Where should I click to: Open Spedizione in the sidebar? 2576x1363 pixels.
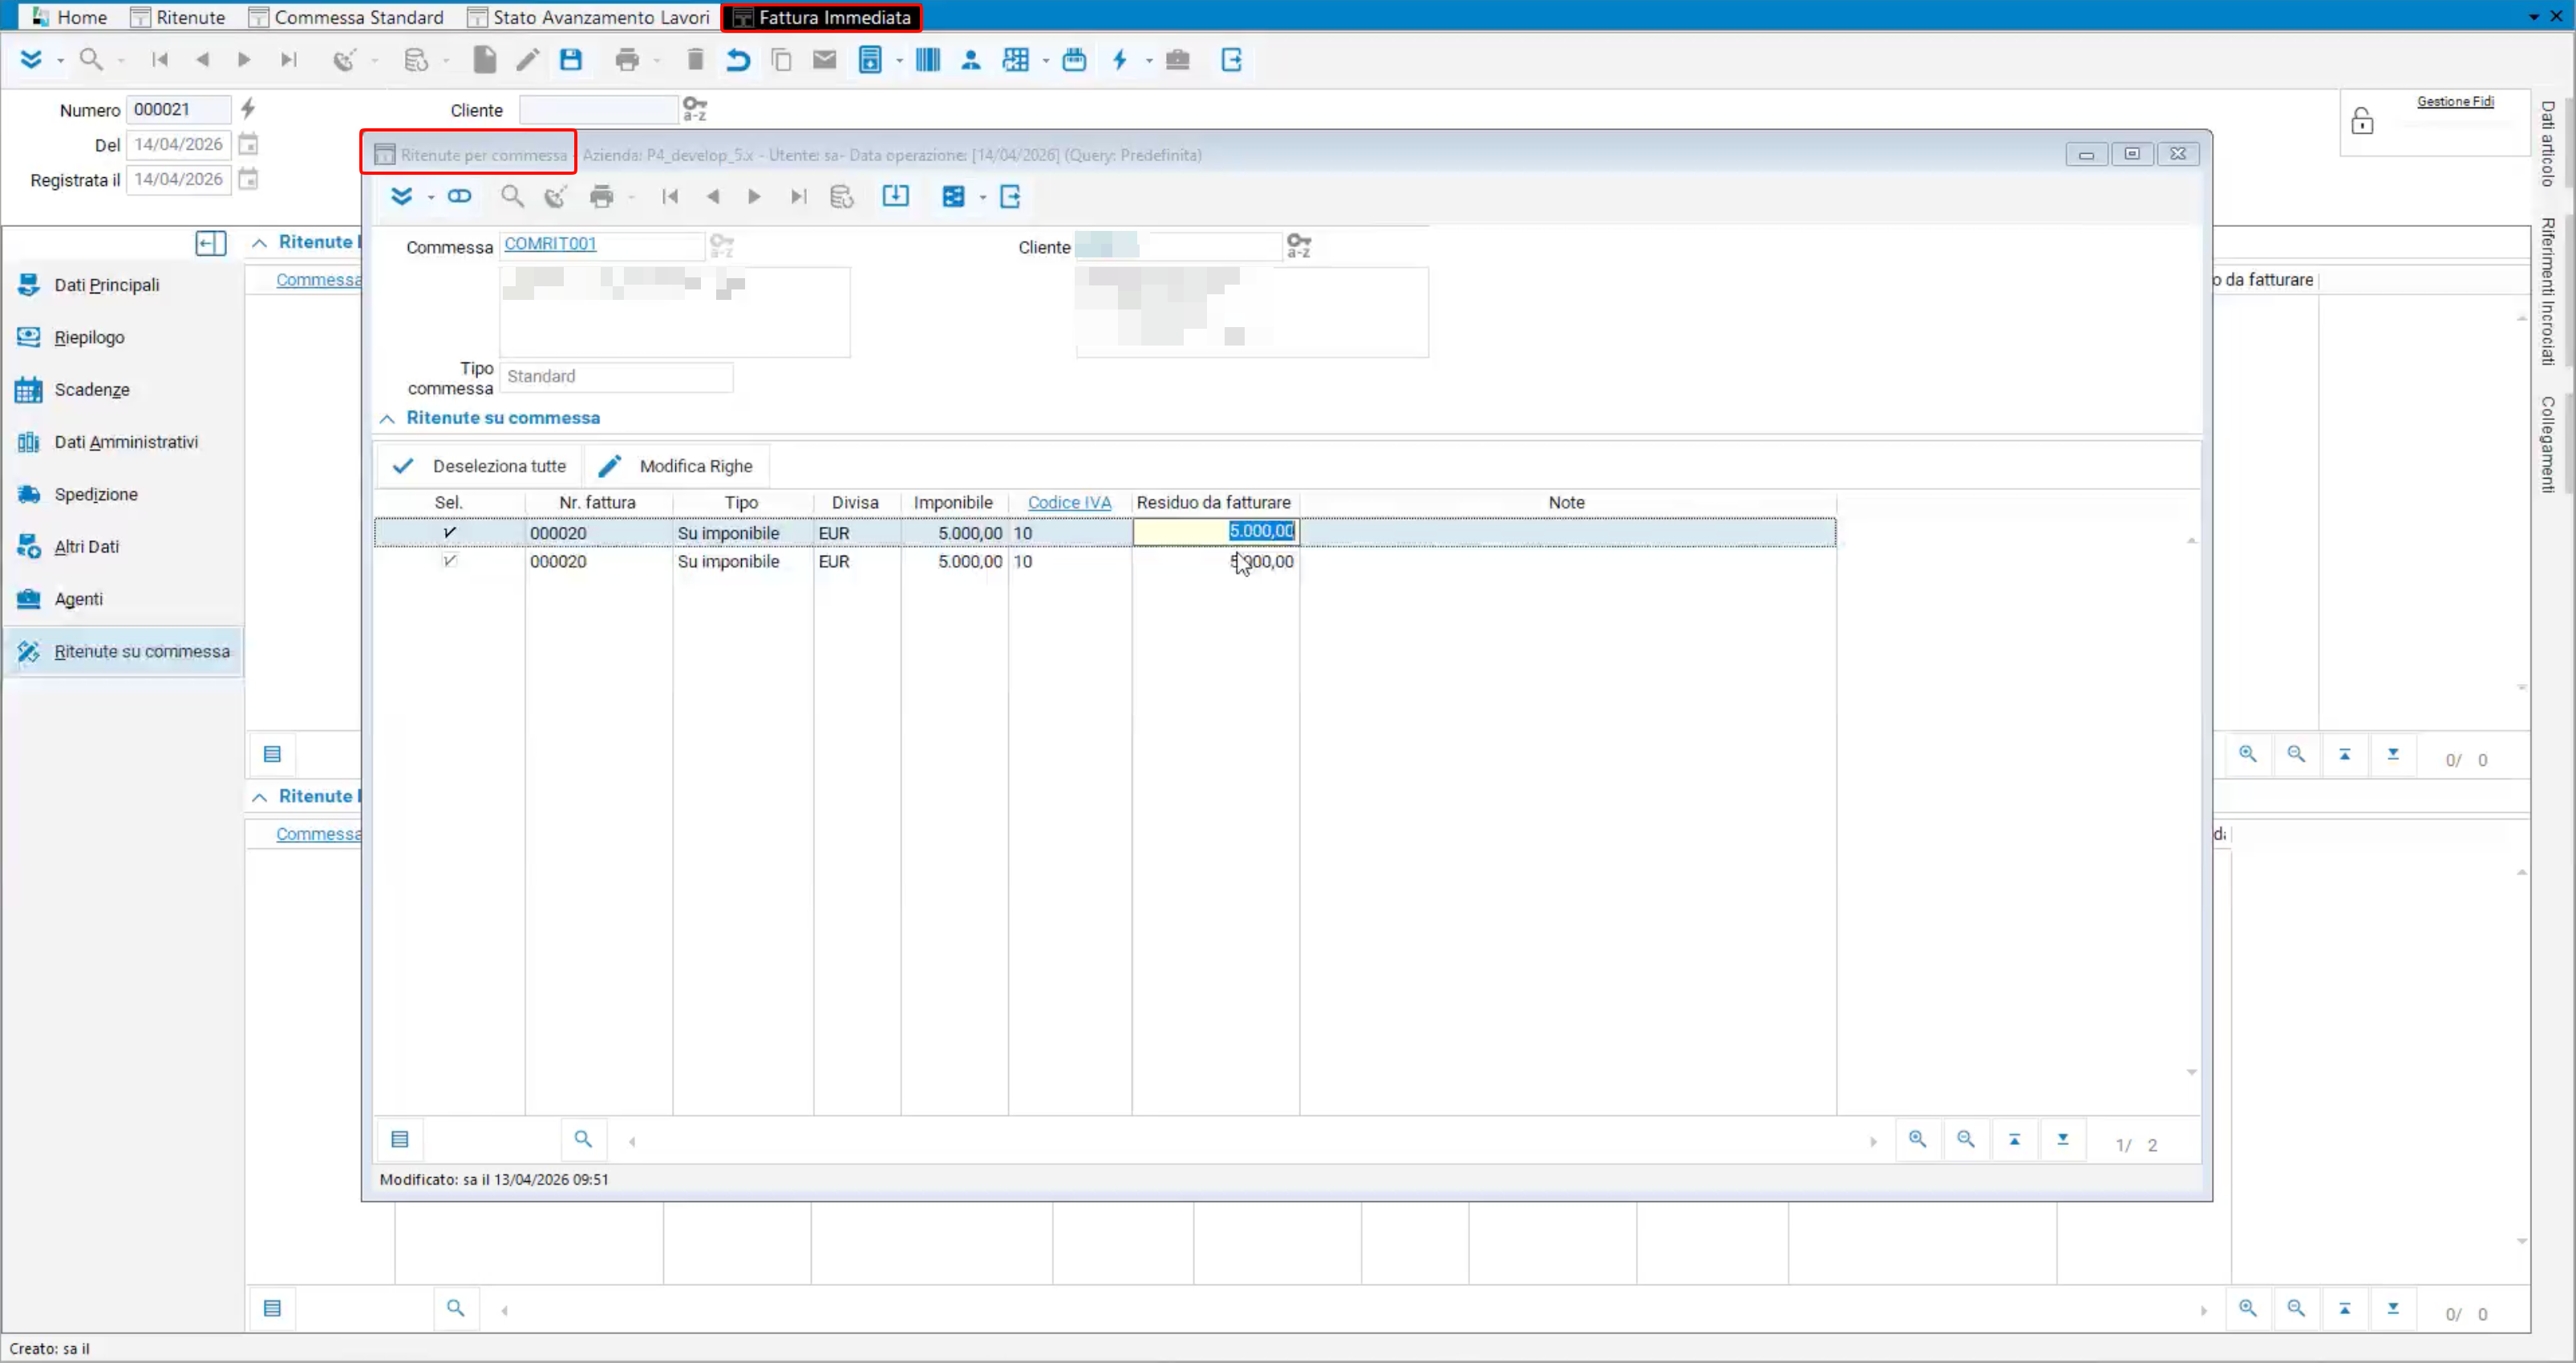pyautogui.click(x=96, y=494)
